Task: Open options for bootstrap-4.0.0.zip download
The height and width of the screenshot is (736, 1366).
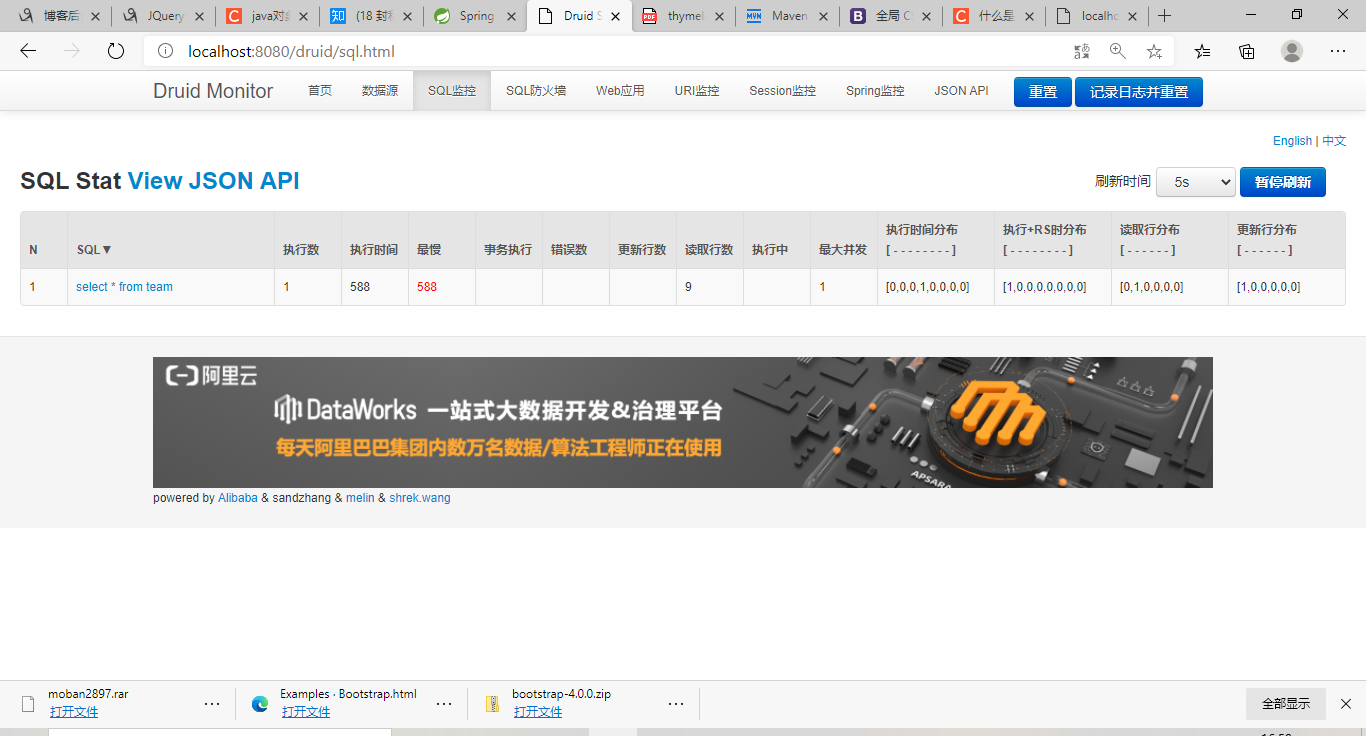Action: coord(676,704)
